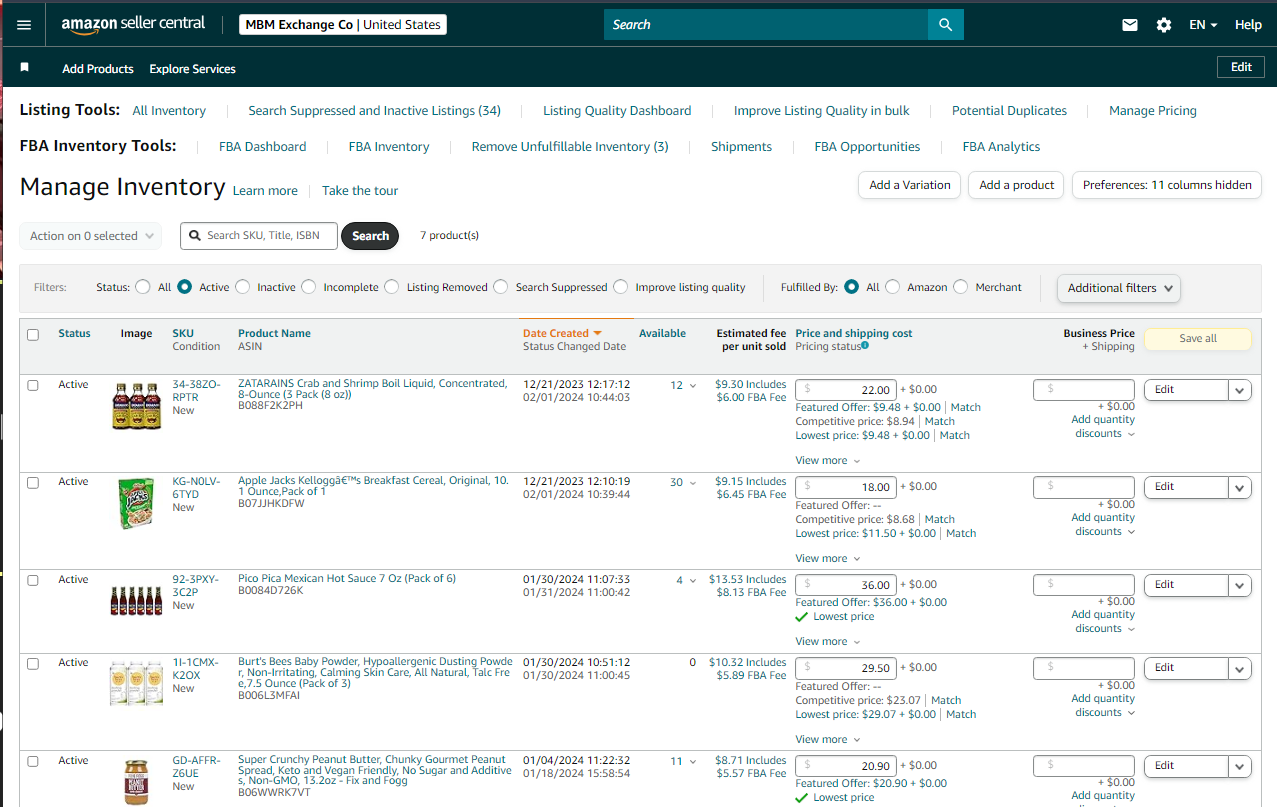Image resolution: width=1277 pixels, height=807 pixels.
Task: Click price field showing 22.00
Action: tap(845, 390)
